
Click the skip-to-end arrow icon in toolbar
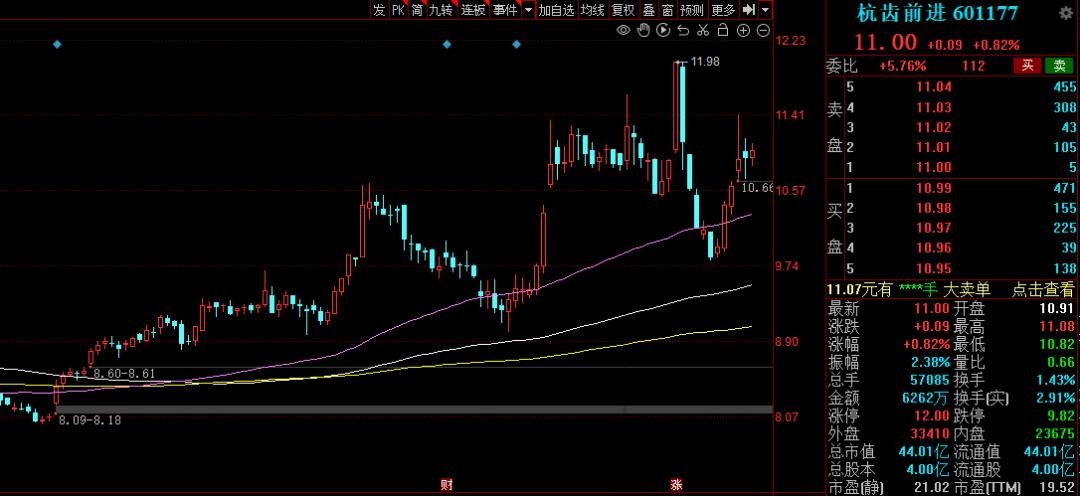pyautogui.click(x=749, y=10)
